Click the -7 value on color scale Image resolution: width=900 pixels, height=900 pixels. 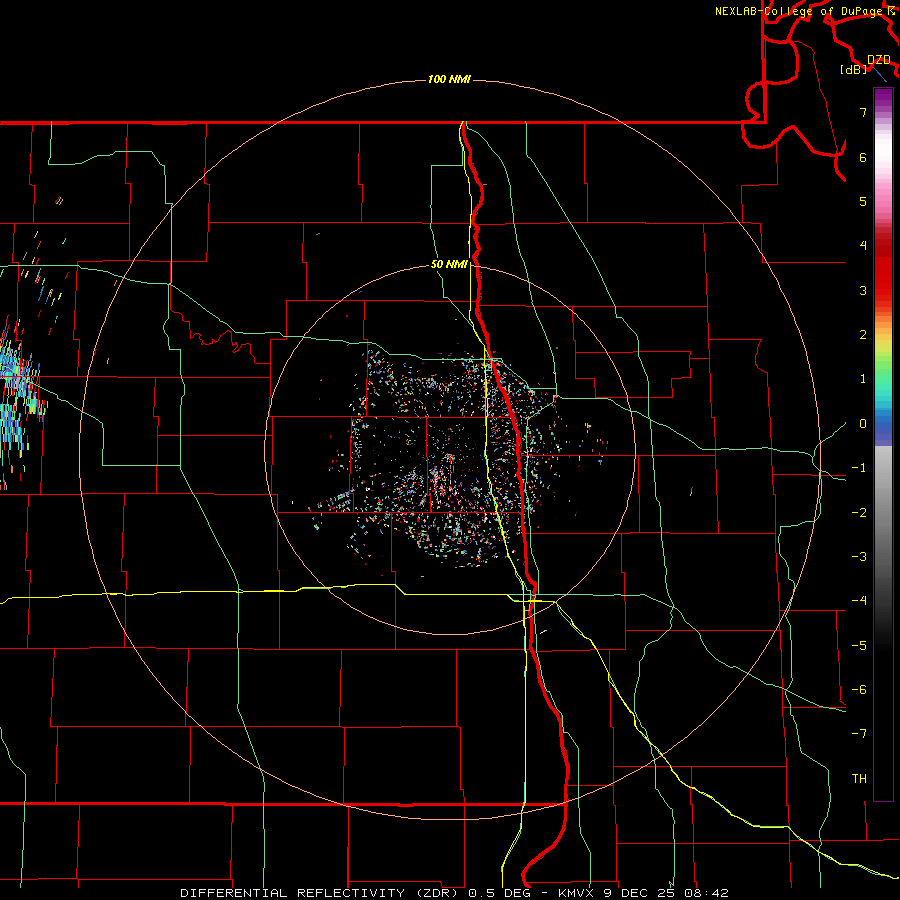point(859,734)
